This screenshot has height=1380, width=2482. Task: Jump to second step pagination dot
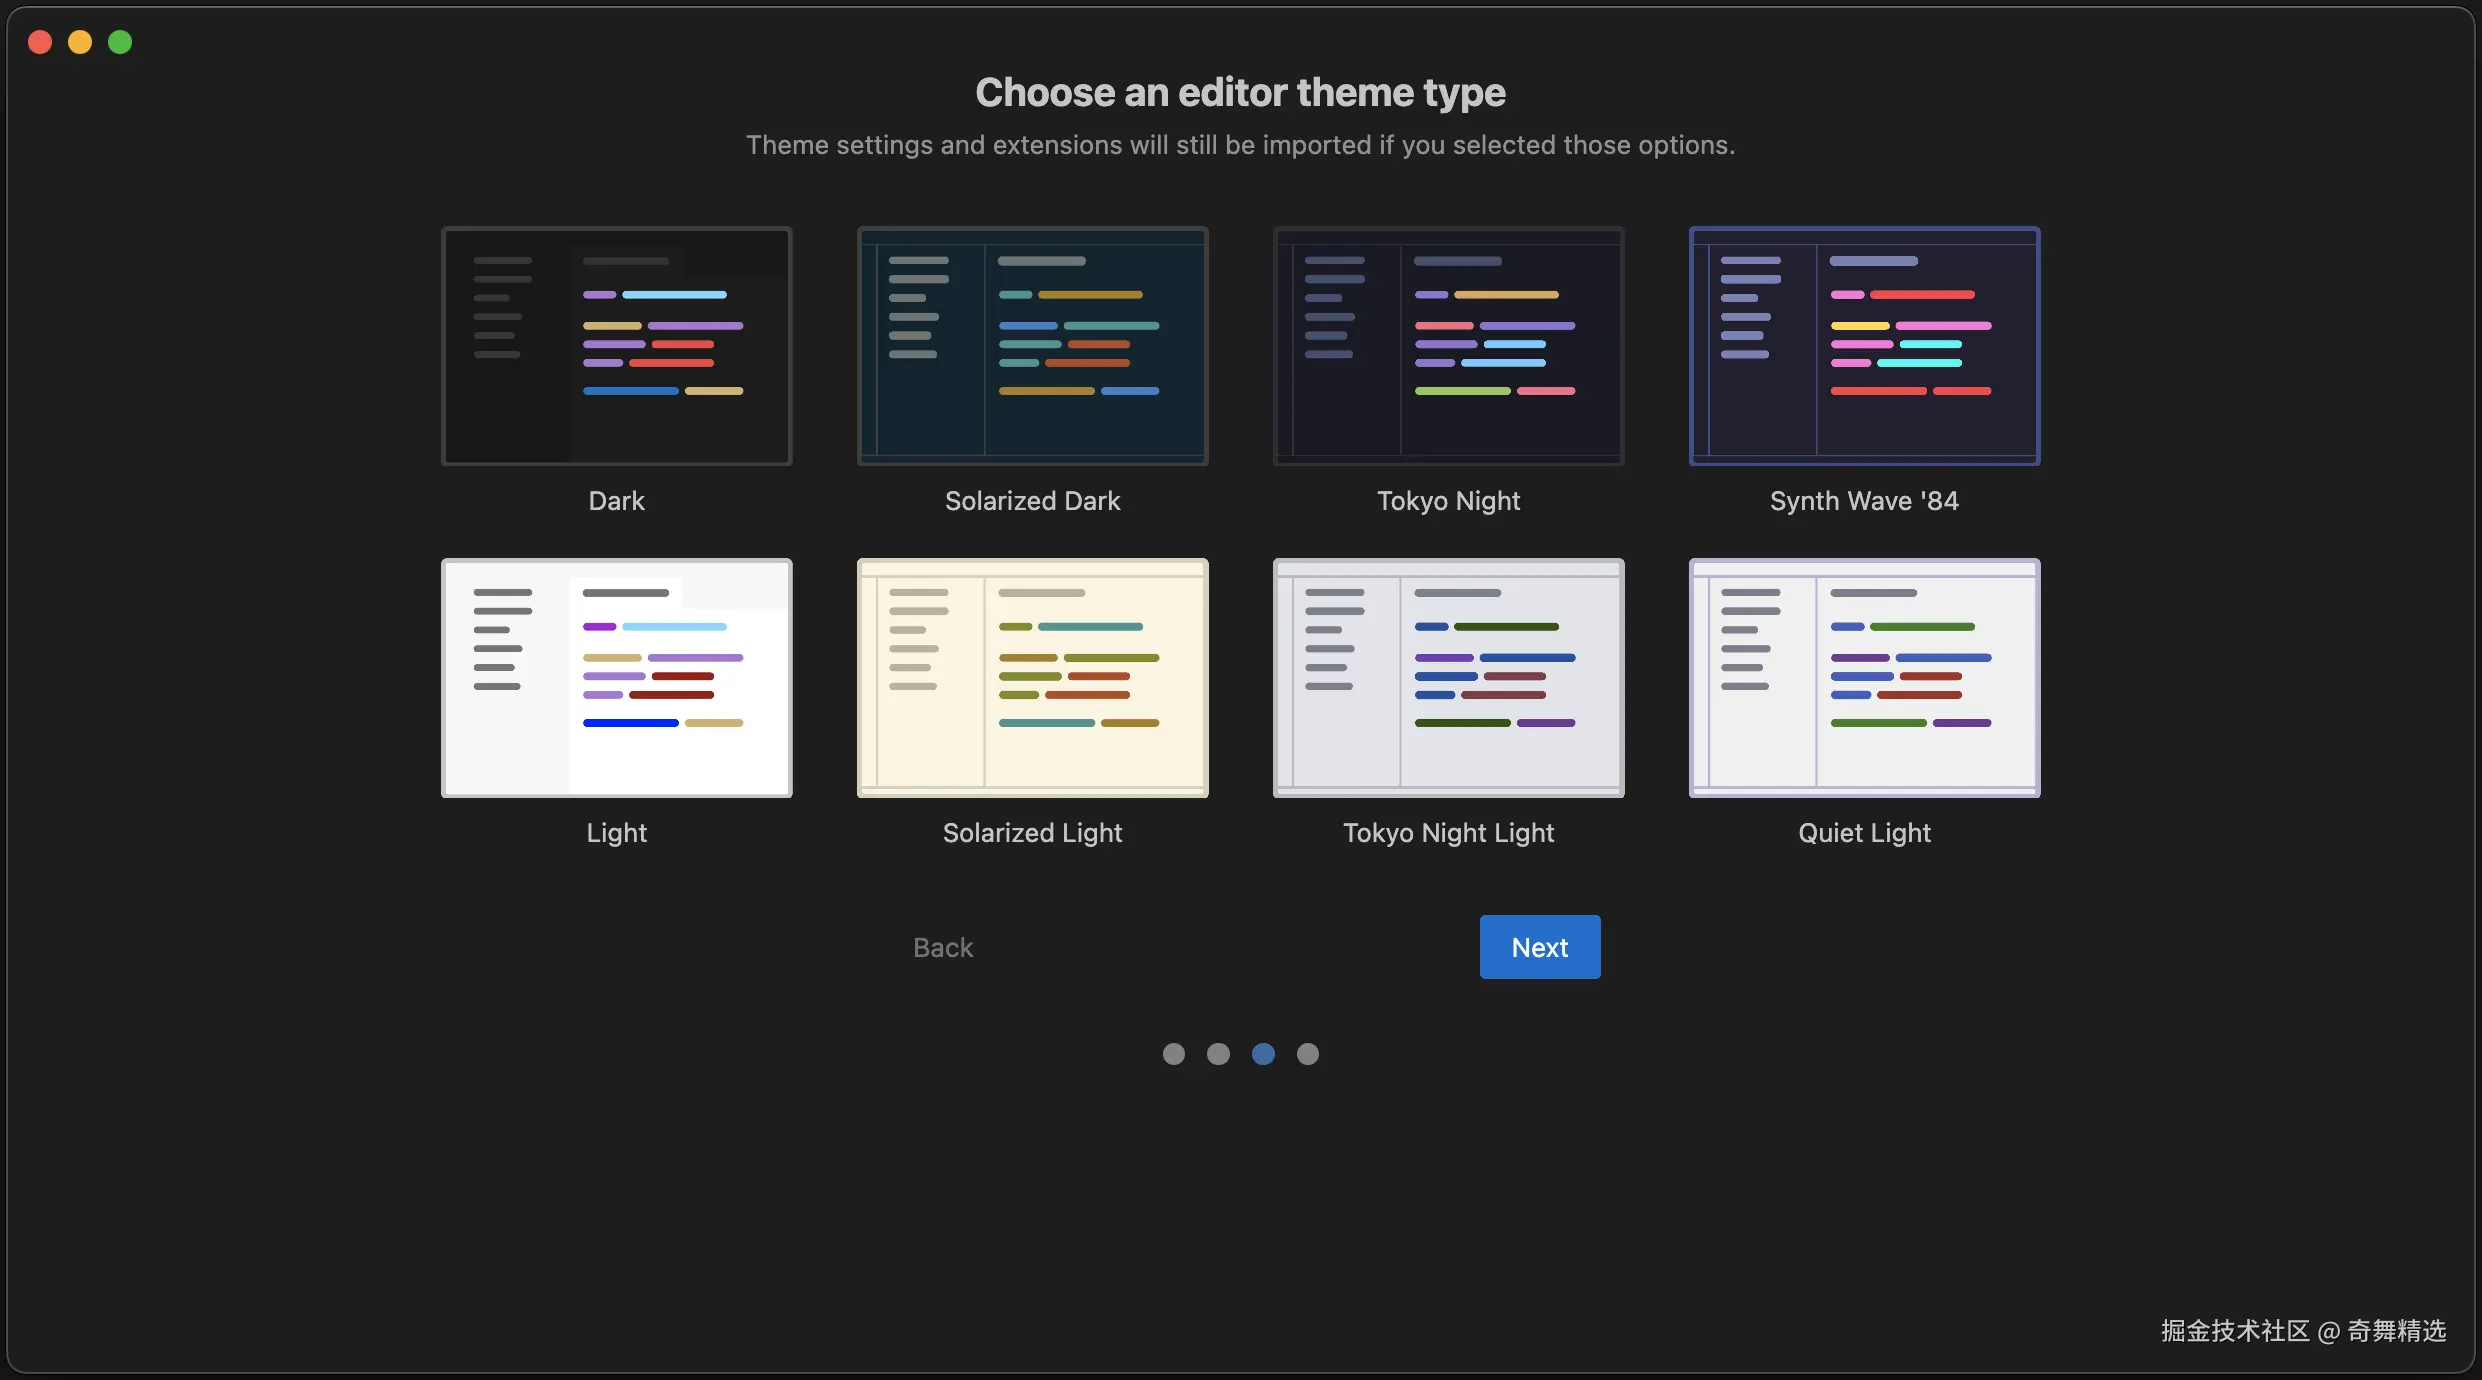point(1218,1054)
